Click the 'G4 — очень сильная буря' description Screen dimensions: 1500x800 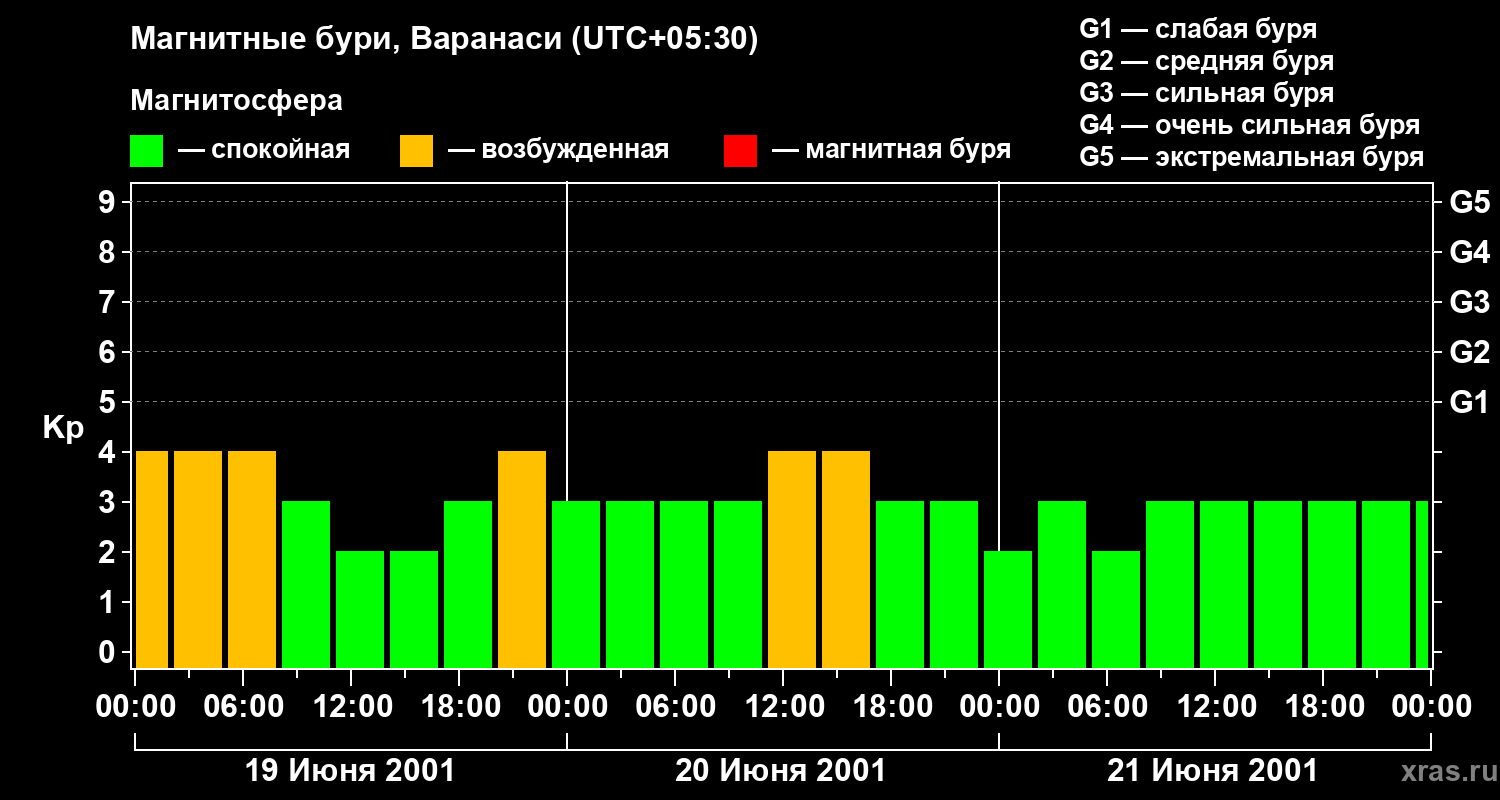point(1250,124)
